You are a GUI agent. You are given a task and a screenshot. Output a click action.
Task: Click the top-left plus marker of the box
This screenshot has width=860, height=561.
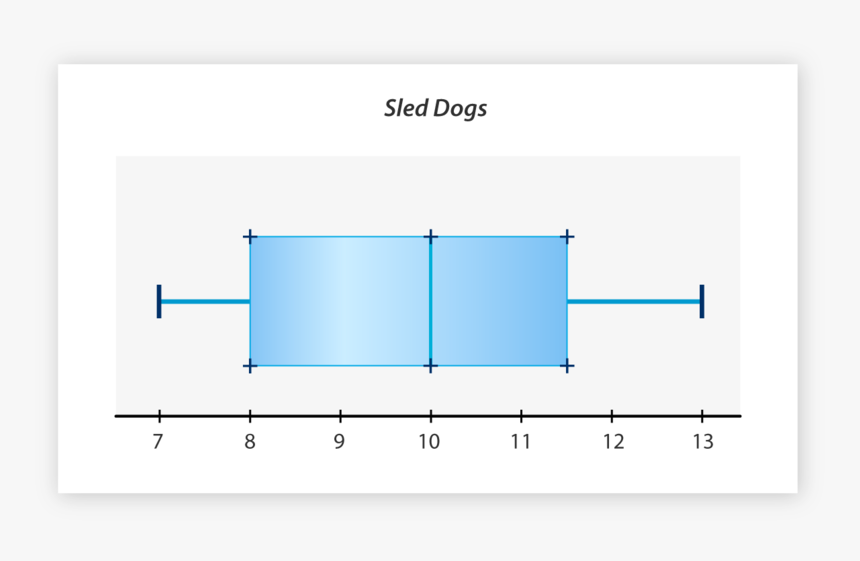250,237
